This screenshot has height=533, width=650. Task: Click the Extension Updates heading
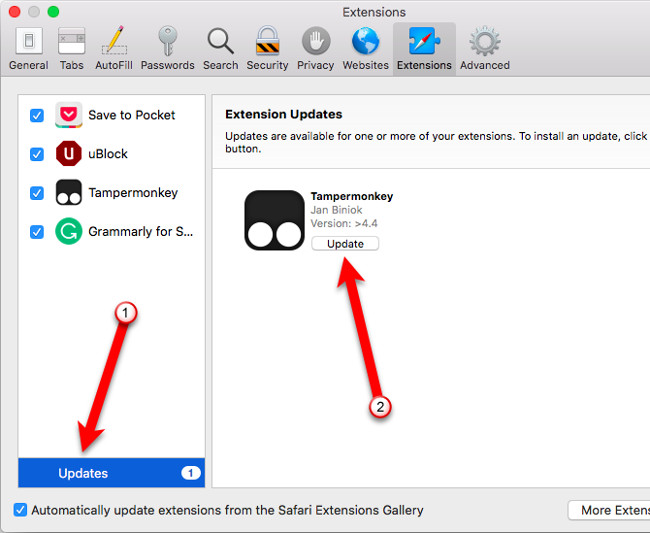pyautogui.click(x=284, y=114)
